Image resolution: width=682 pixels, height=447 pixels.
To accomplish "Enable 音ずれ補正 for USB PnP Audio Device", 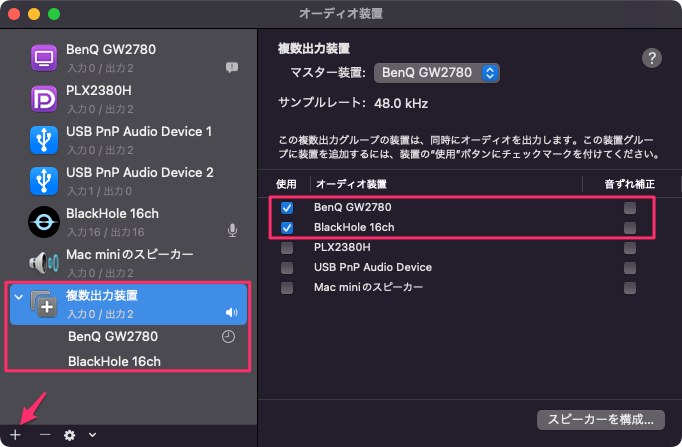I will (630, 268).
